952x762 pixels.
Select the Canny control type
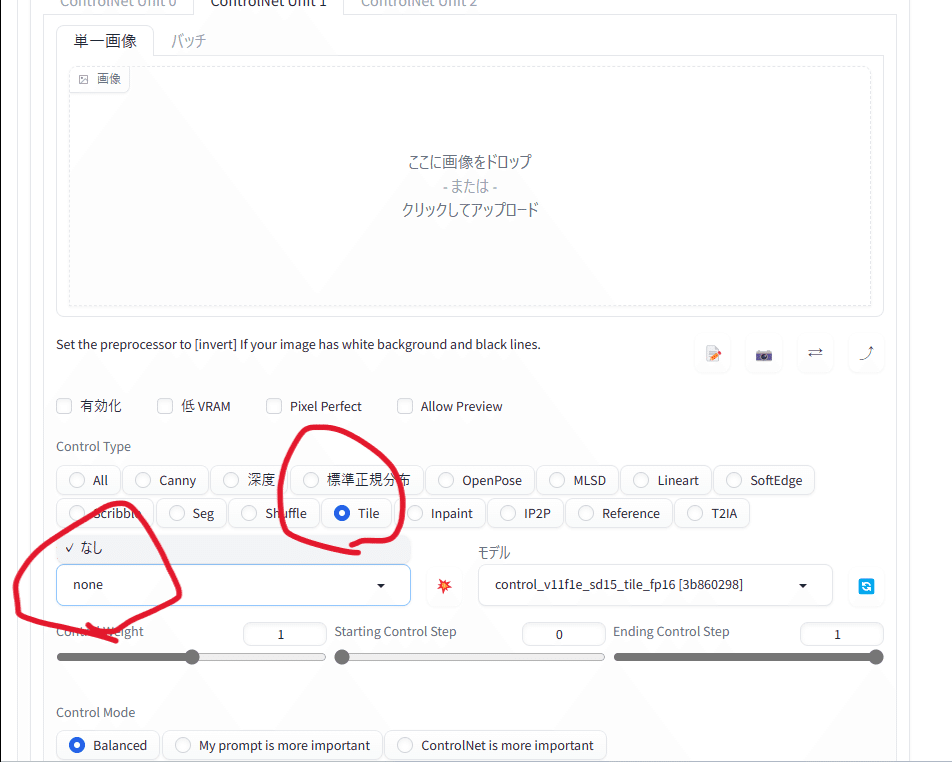[x=166, y=480]
